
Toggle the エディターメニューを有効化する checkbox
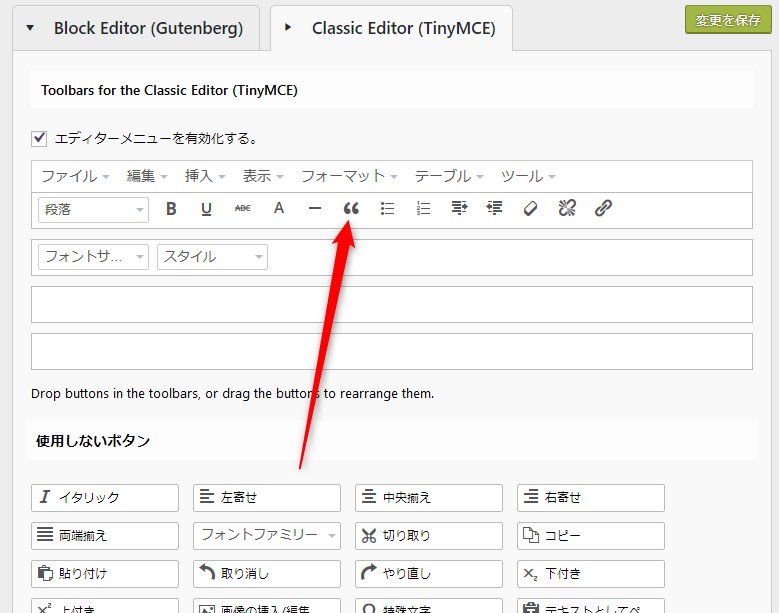coord(40,138)
